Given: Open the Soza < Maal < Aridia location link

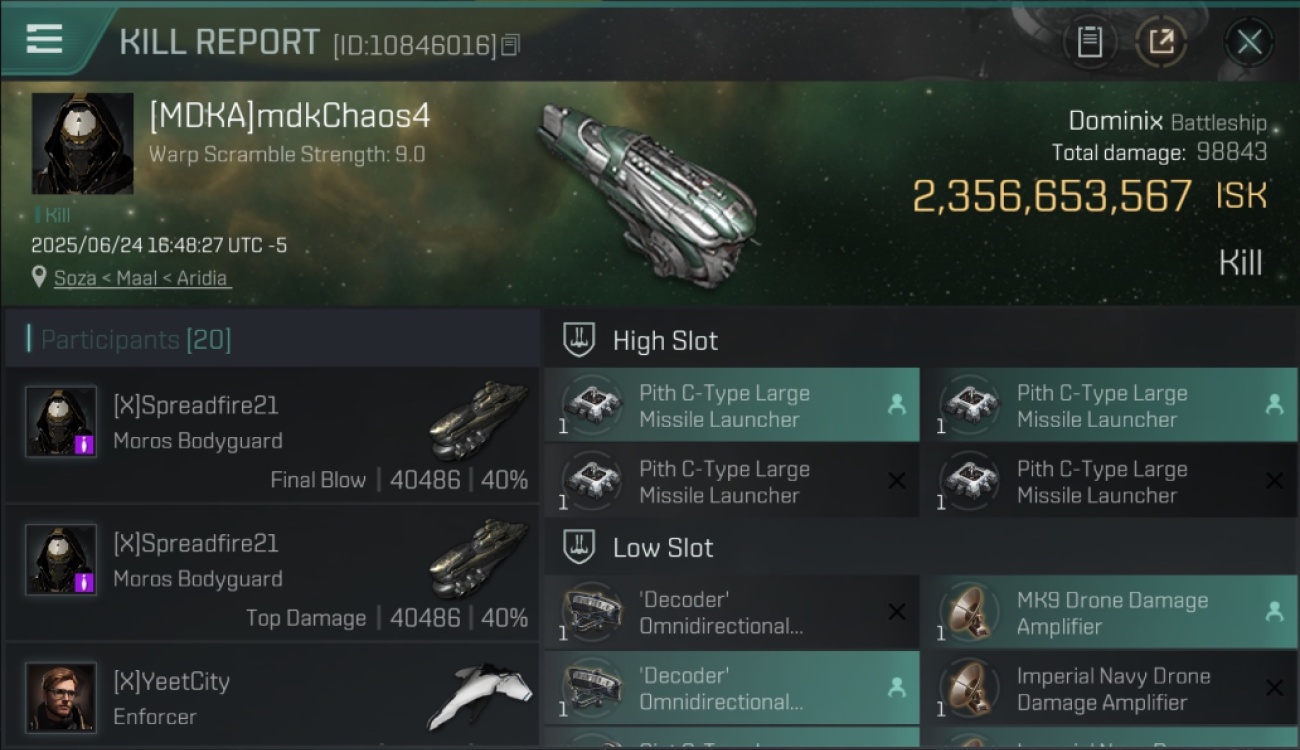Looking at the screenshot, I should pyautogui.click(x=141, y=278).
